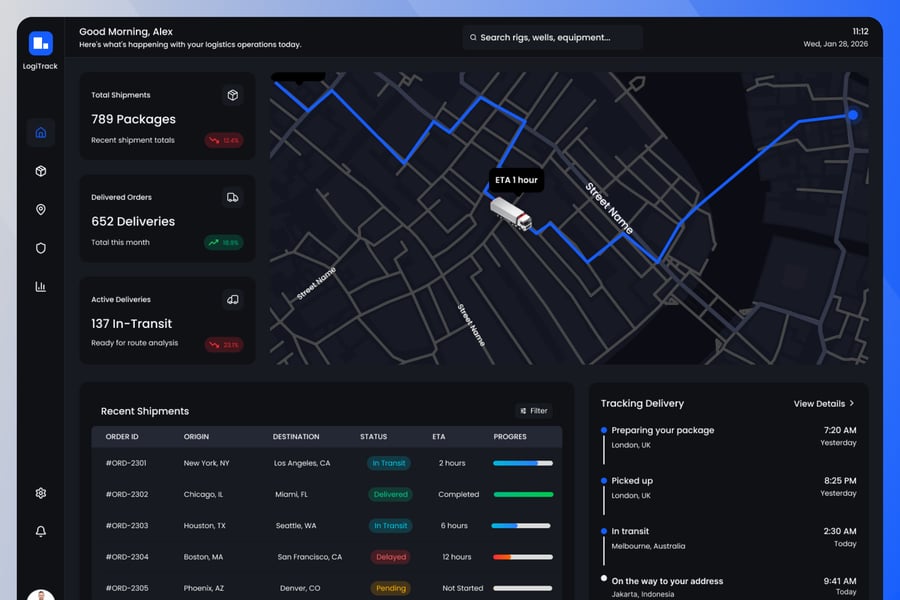Click the delivery truck marker on the map

tap(510, 213)
